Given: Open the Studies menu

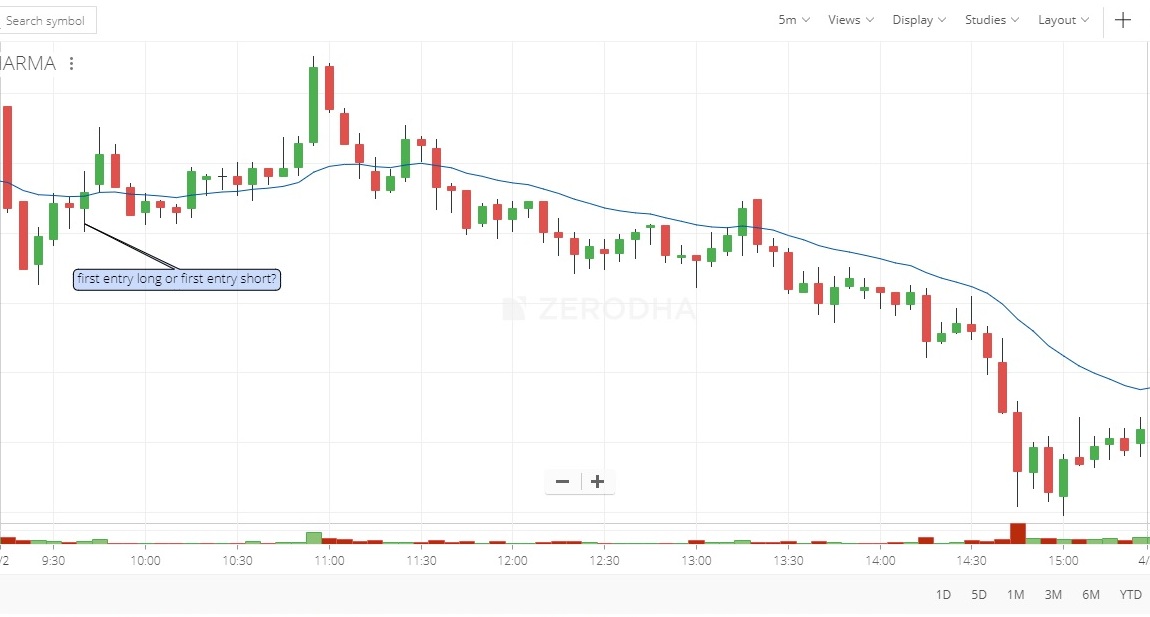Looking at the screenshot, I should 992,20.
